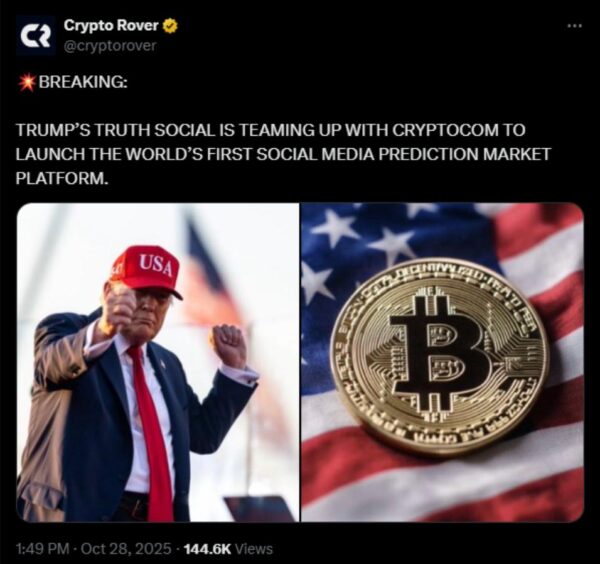
Task: Click the post text about Truth Social
Action: [283, 154]
